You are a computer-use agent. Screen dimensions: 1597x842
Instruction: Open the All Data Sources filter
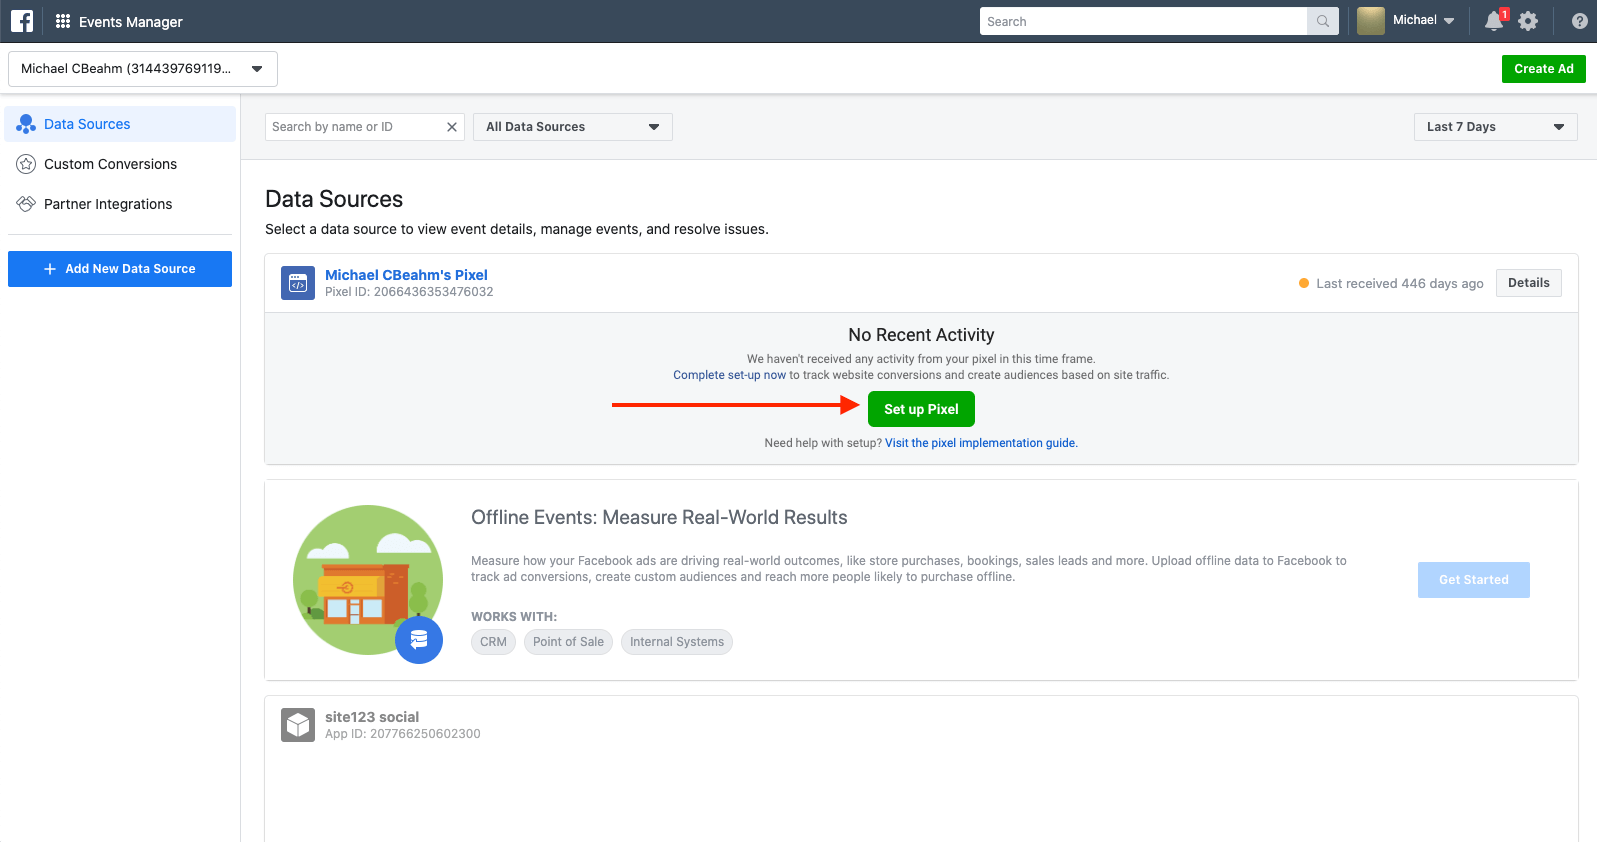[x=573, y=127]
